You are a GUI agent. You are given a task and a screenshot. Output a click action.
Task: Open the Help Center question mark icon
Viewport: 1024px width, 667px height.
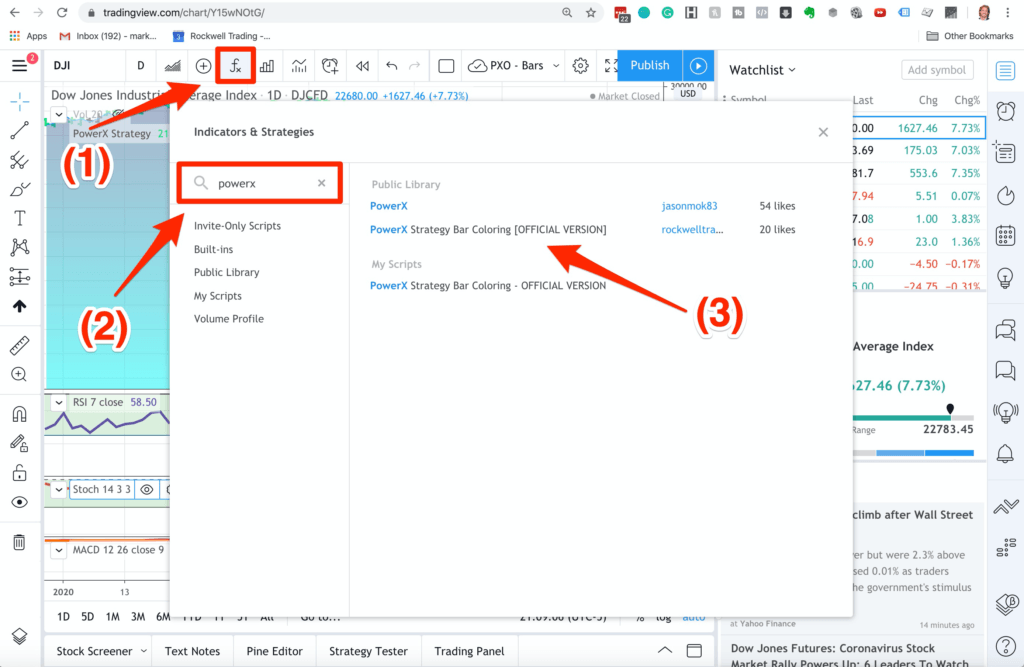coord(1006,647)
